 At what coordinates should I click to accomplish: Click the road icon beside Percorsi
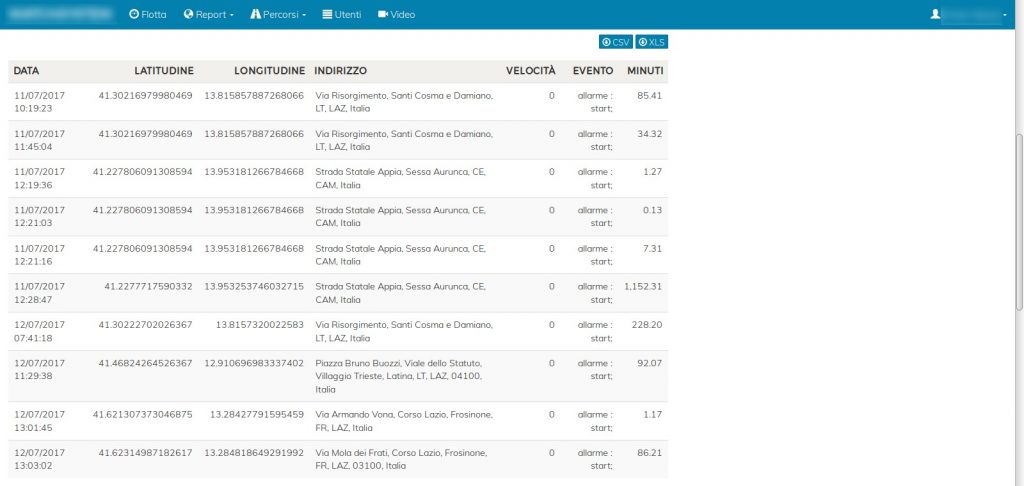255,15
